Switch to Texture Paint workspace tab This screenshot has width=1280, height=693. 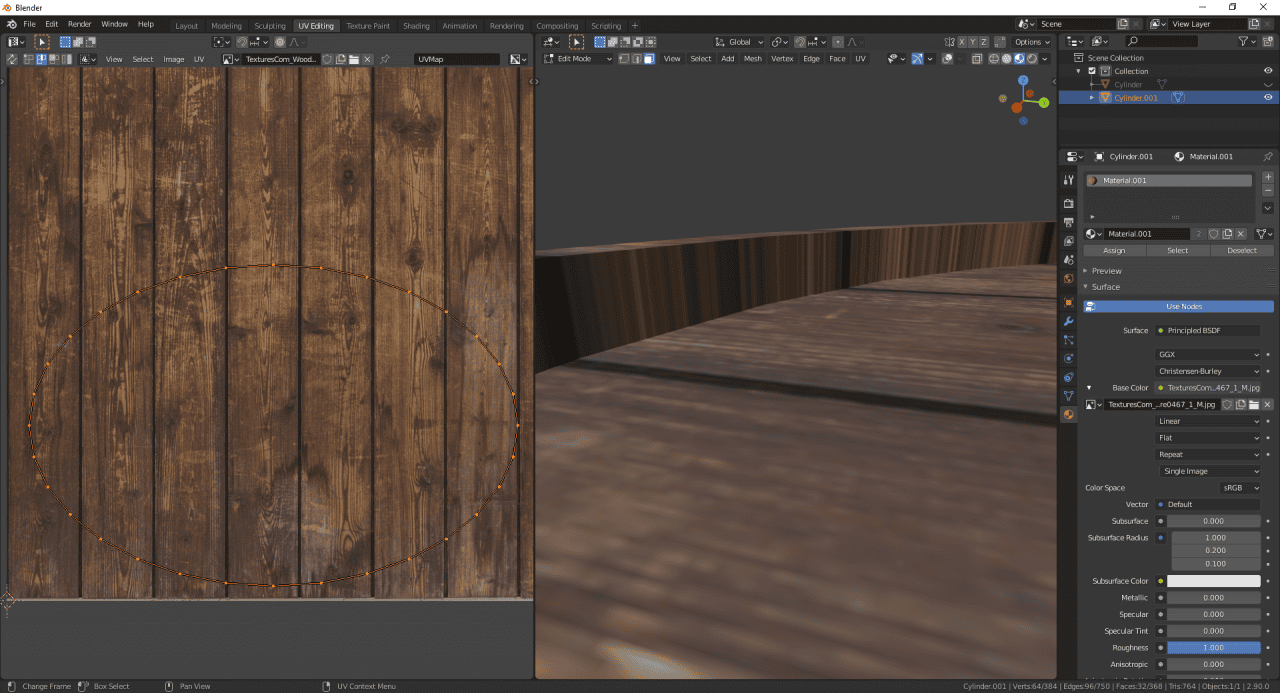(x=368, y=26)
